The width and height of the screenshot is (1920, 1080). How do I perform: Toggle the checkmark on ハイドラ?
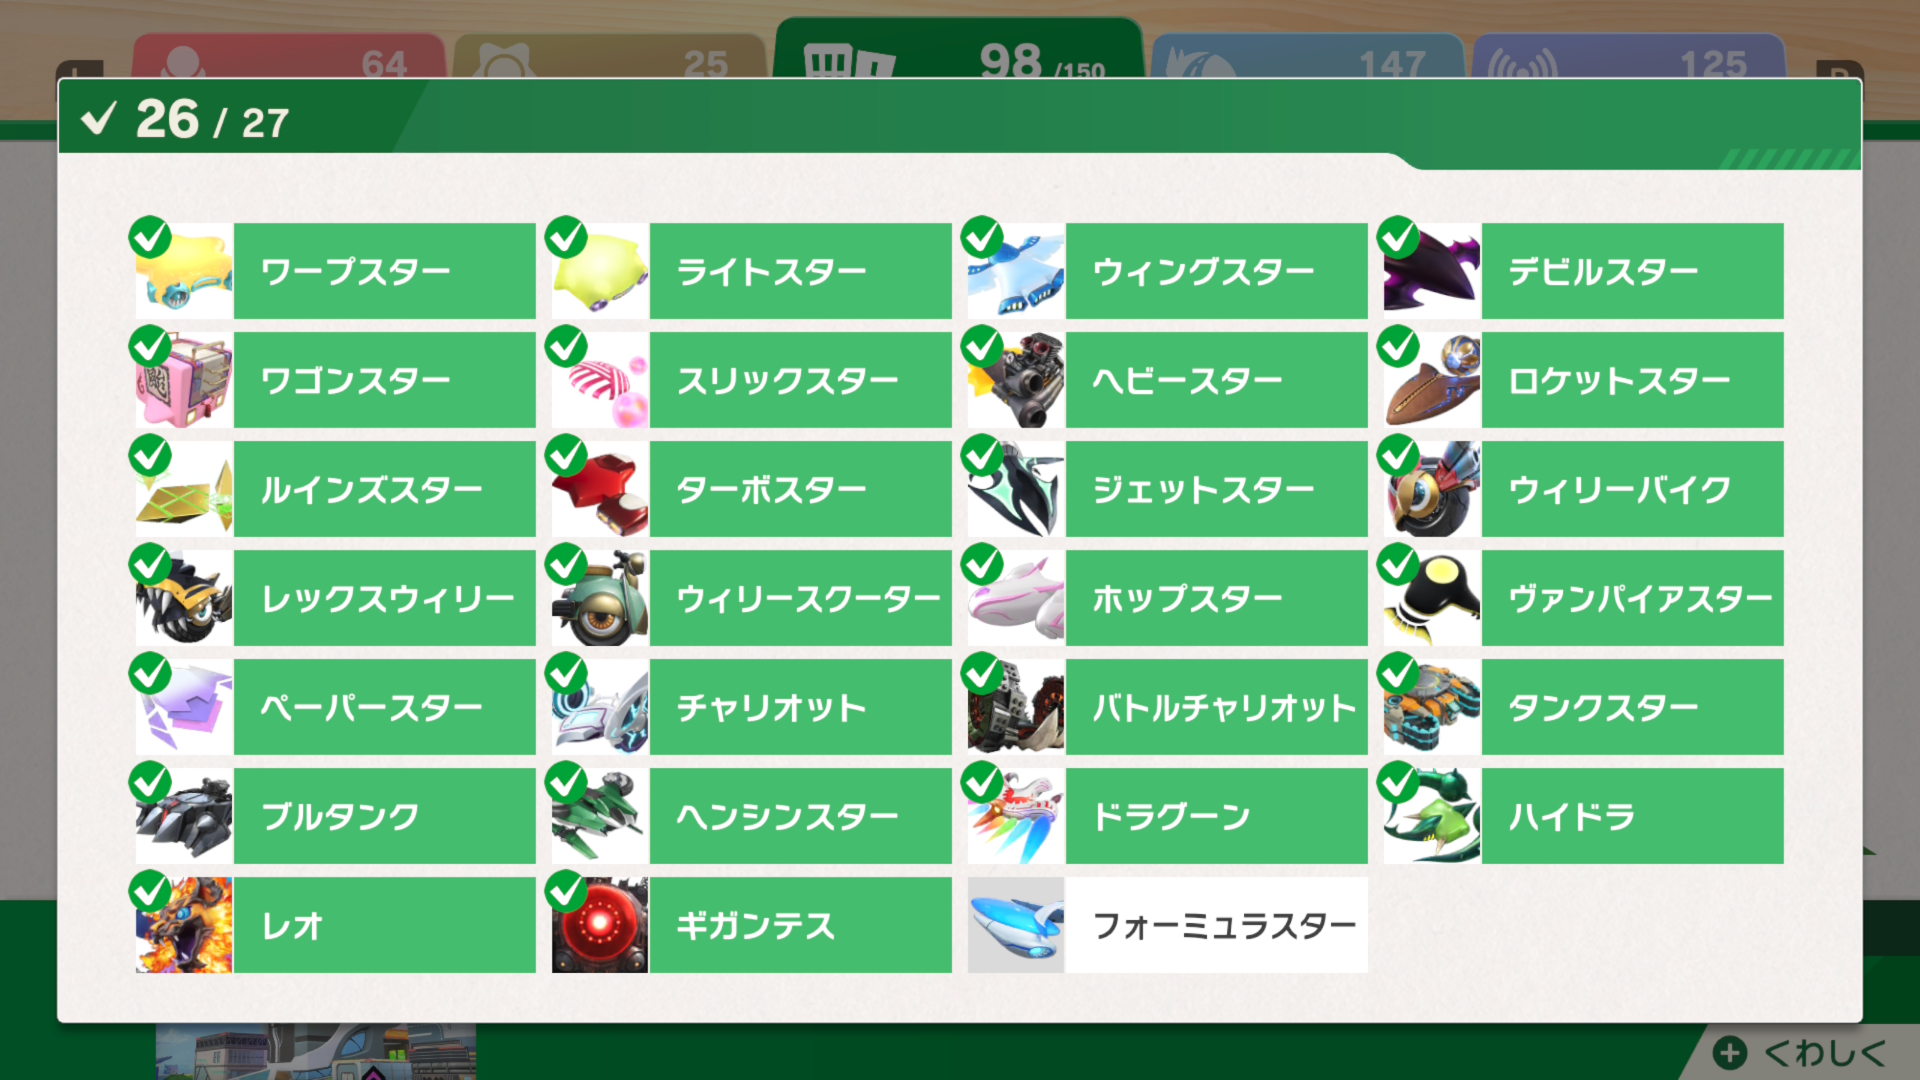1398,783
